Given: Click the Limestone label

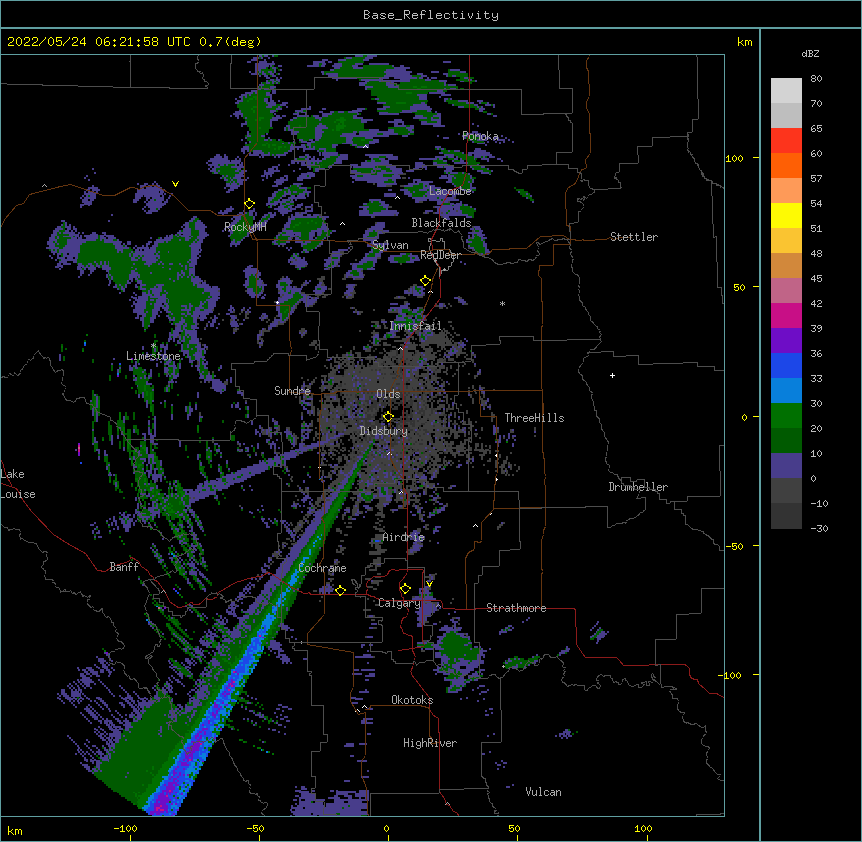Looking at the screenshot, I should 153,356.
